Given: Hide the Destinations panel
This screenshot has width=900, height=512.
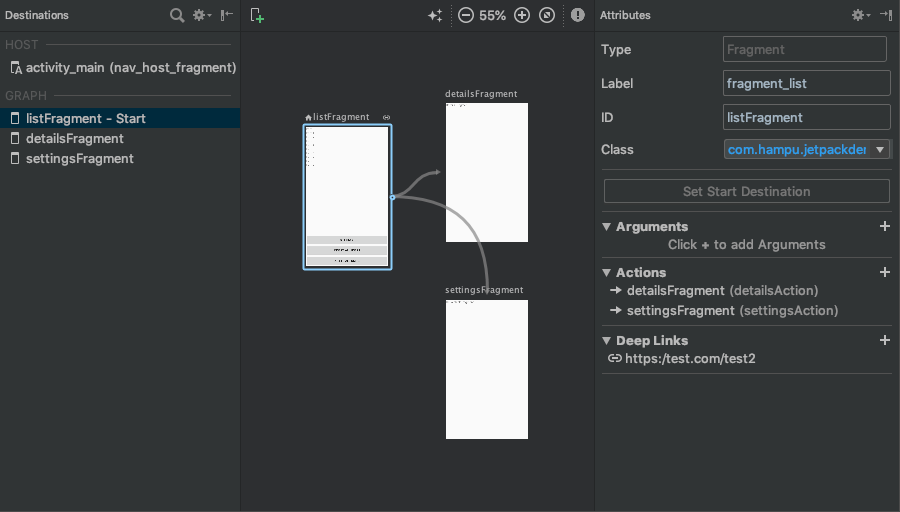Looking at the screenshot, I should click(227, 15).
